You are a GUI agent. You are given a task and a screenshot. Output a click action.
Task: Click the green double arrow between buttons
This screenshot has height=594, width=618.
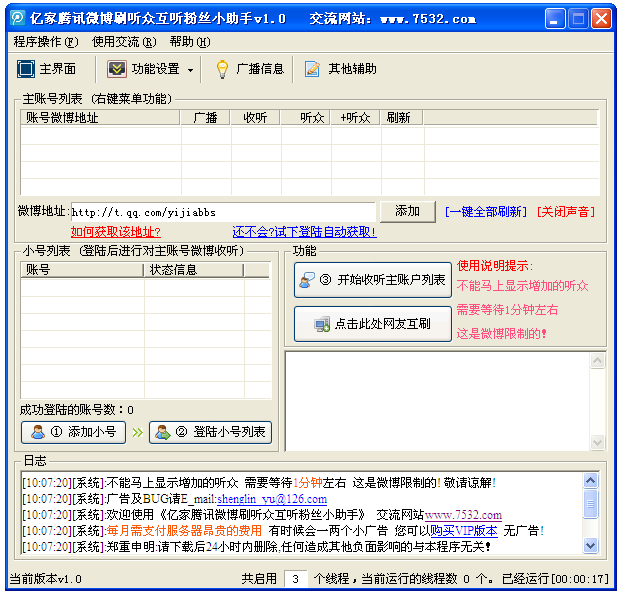tap(137, 433)
